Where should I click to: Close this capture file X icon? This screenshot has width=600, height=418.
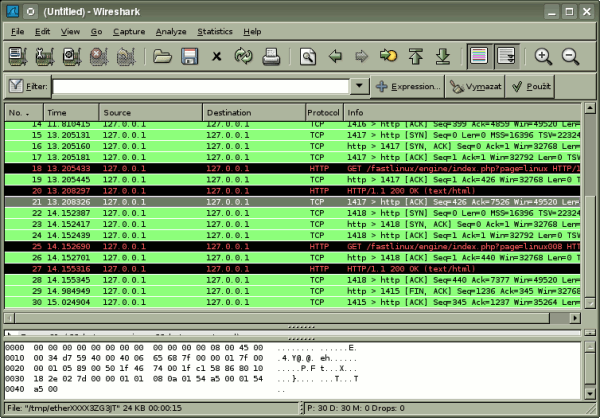[217, 57]
